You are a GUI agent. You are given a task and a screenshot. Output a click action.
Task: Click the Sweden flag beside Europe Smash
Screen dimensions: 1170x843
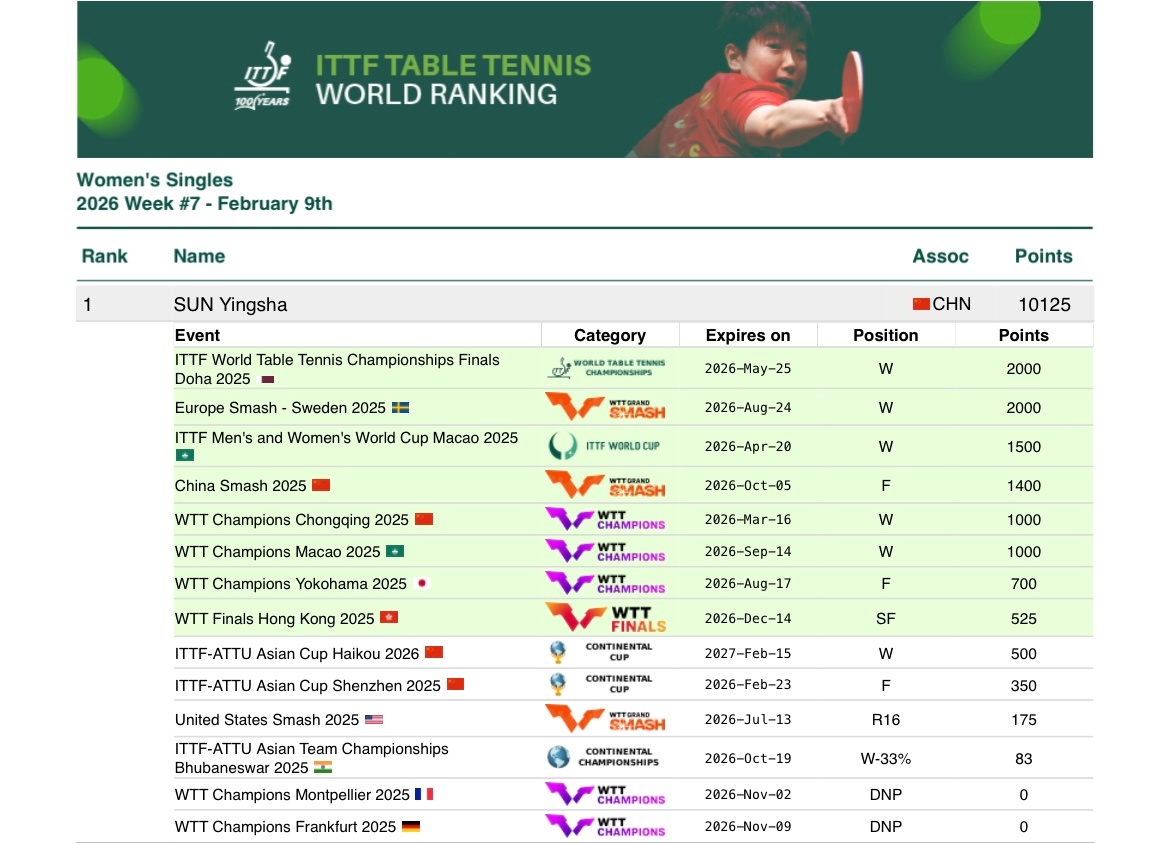pyautogui.click(x=401, y=407)
